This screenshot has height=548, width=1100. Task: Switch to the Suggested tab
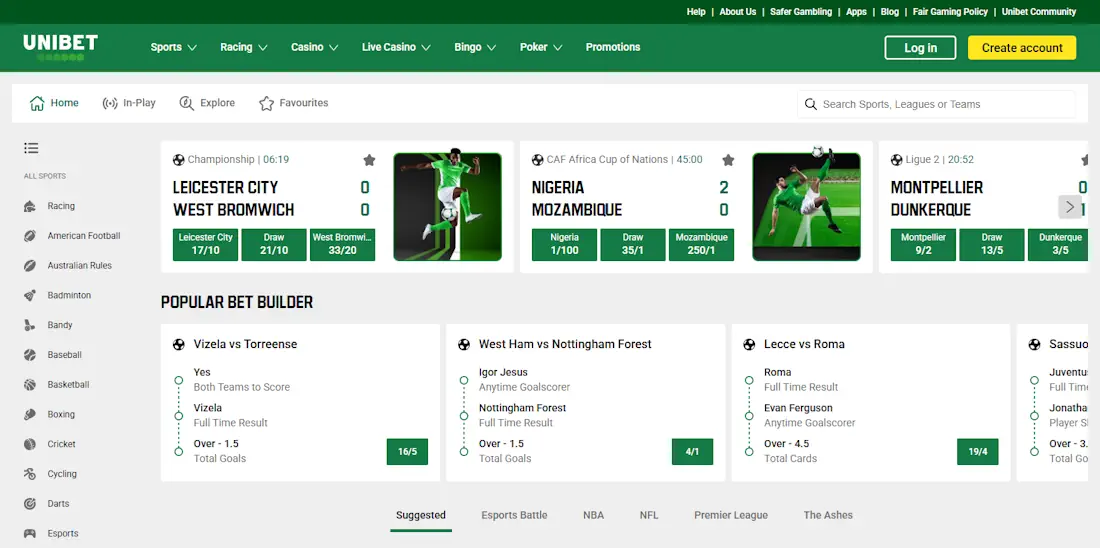[x=421, y=515]
